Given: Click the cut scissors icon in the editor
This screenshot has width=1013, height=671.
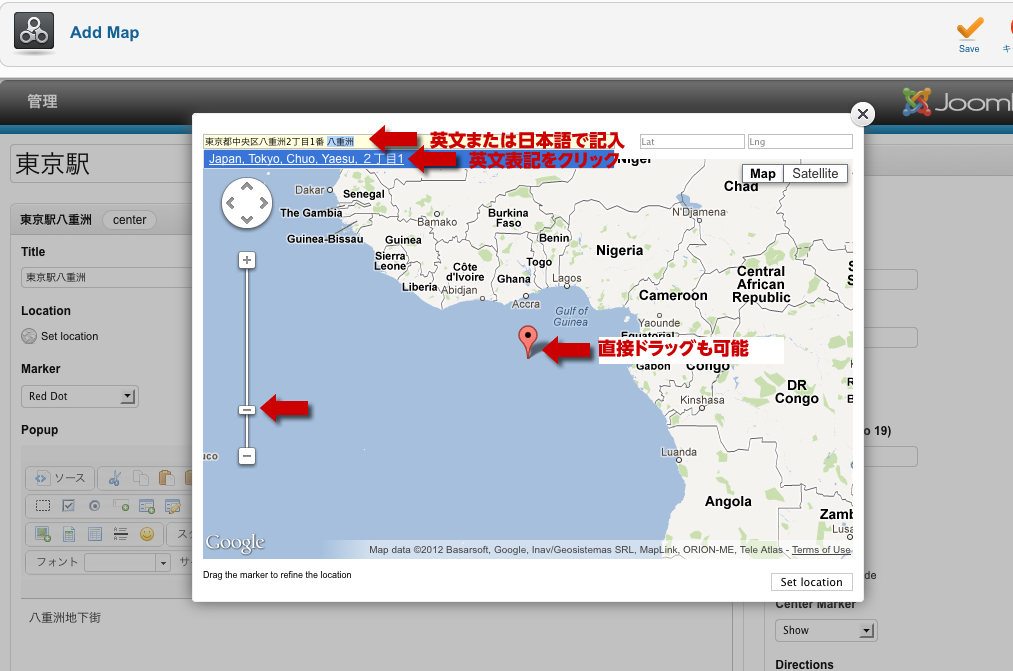Looking at the screenshot, I should (x=115, y=478).
